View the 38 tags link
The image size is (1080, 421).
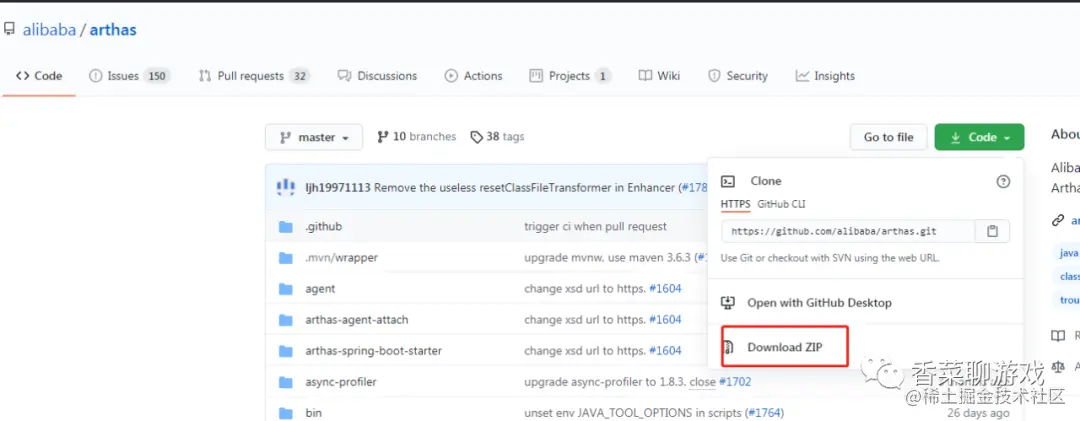coord(497,136)
